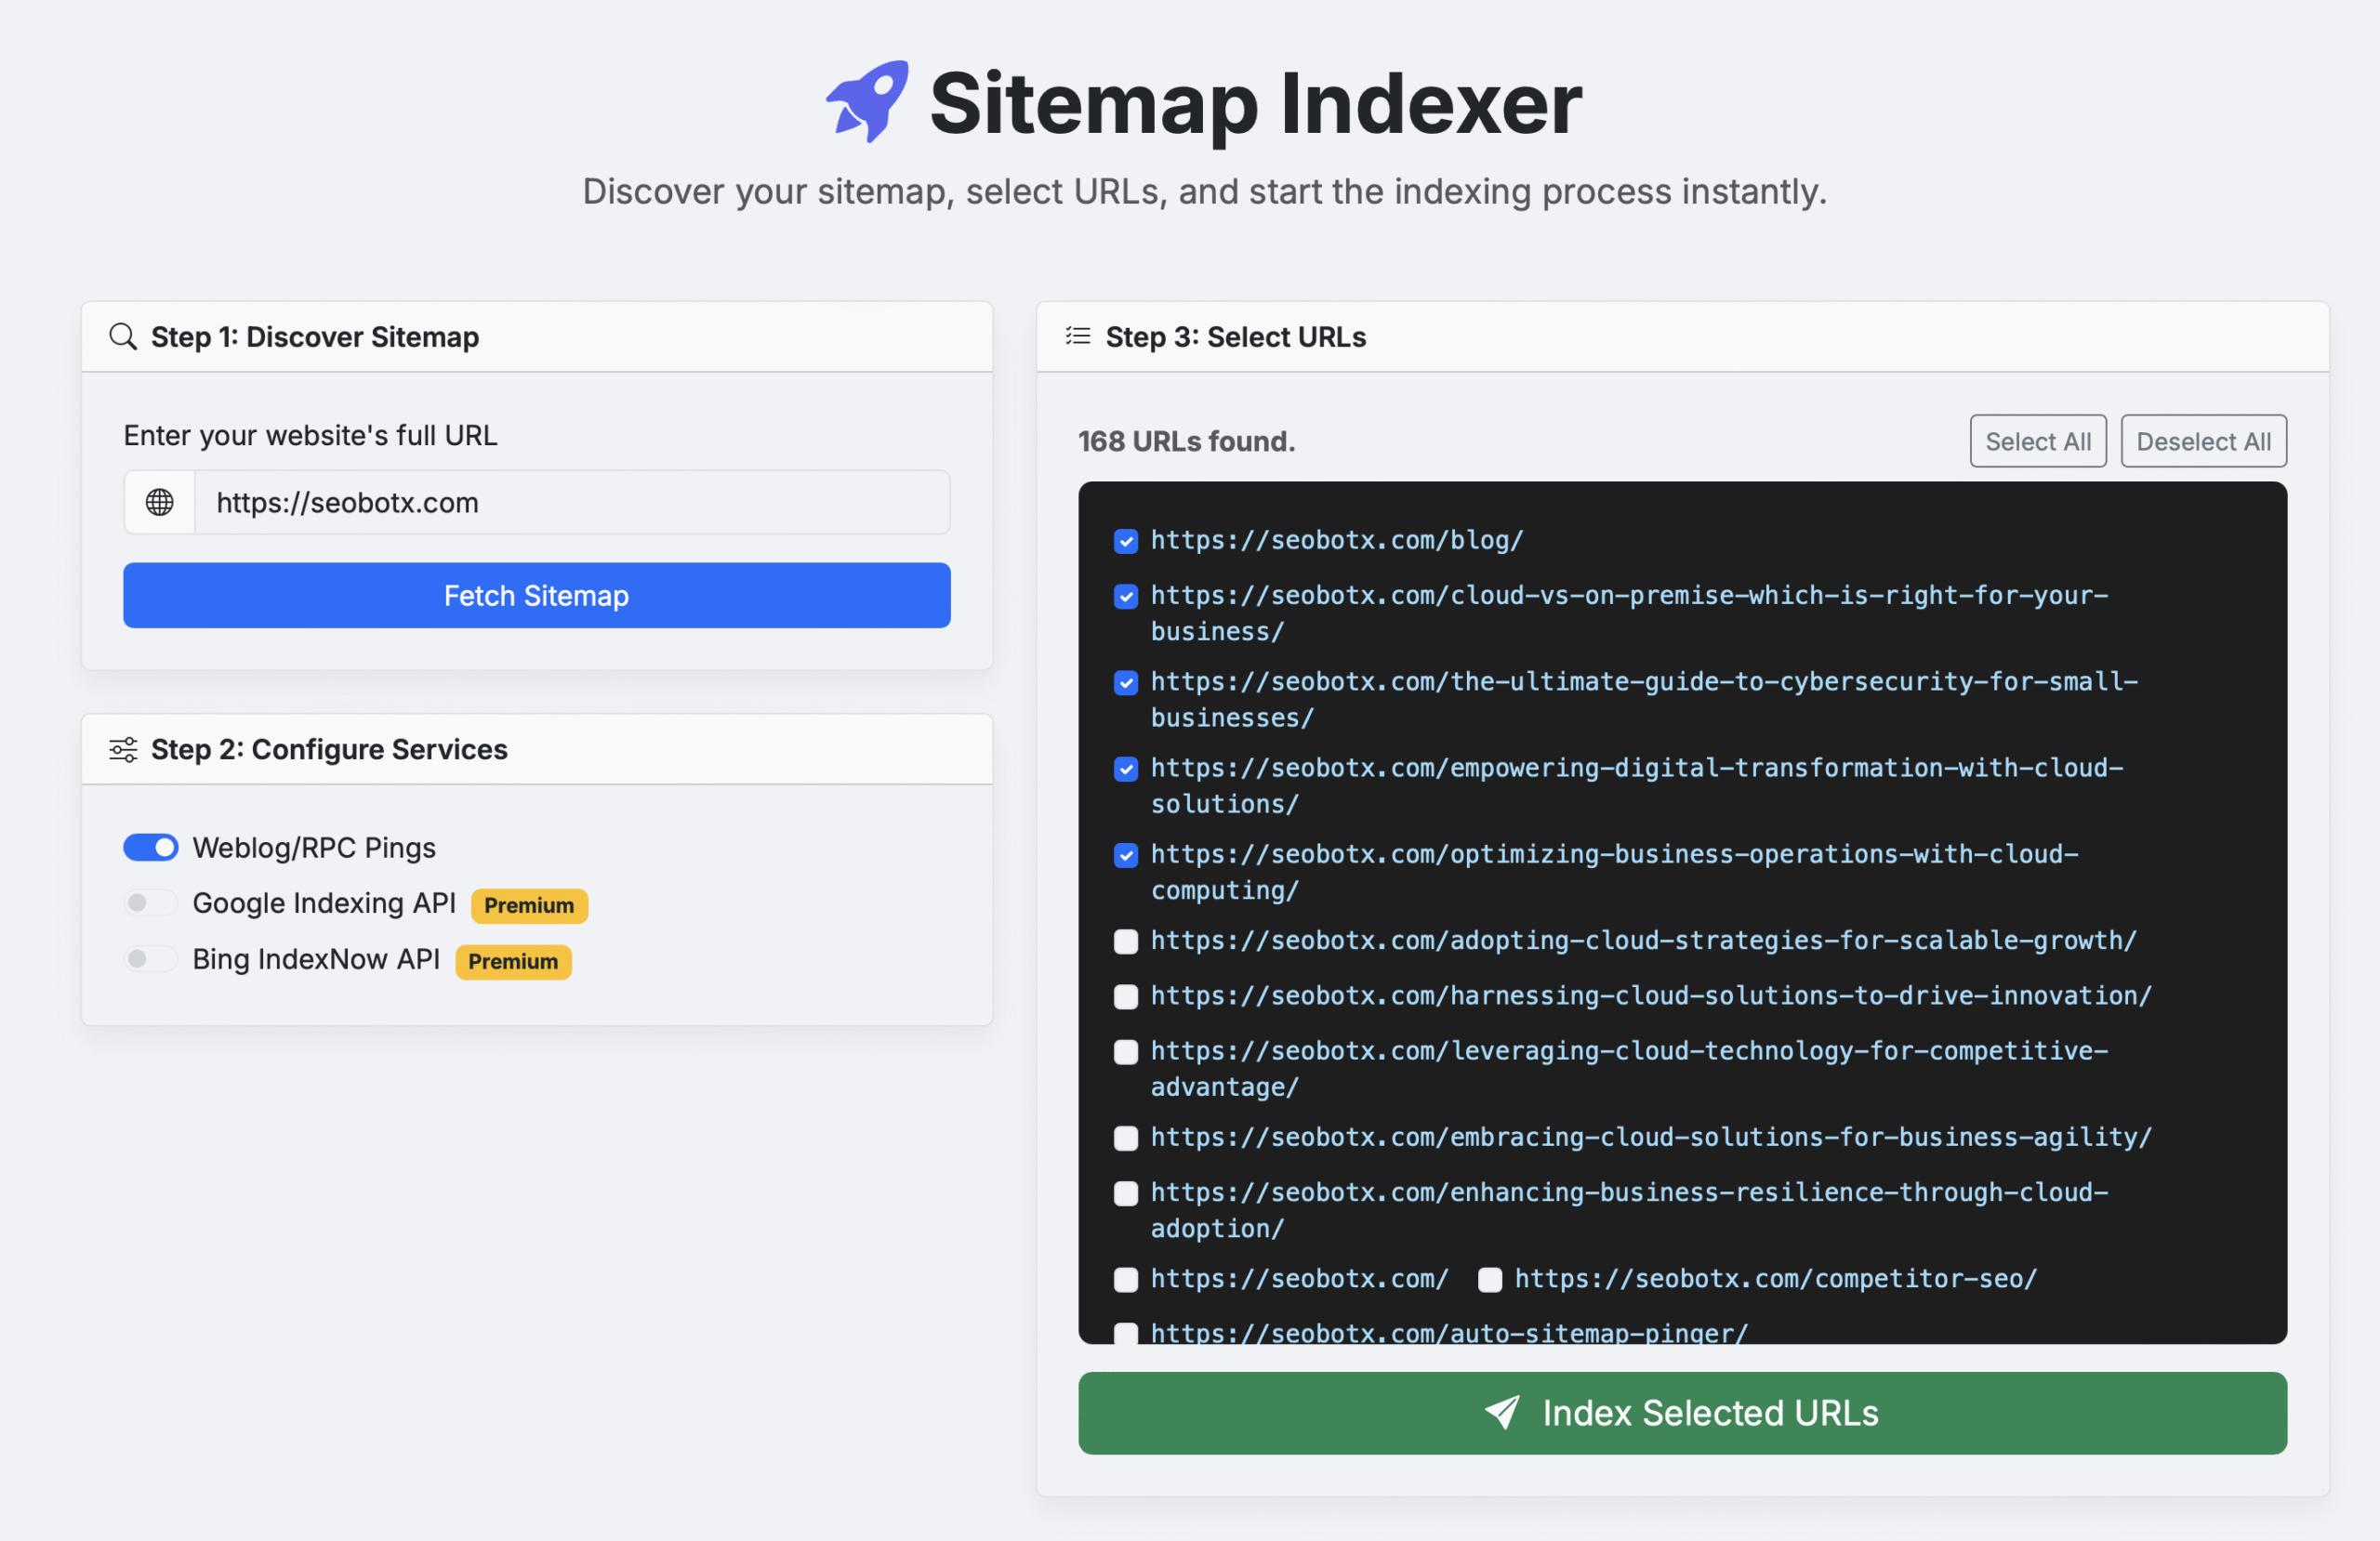Click the paper plane icon on Index button
This screenshot has height=1541, width=2380.
tap(1501, 1413)
